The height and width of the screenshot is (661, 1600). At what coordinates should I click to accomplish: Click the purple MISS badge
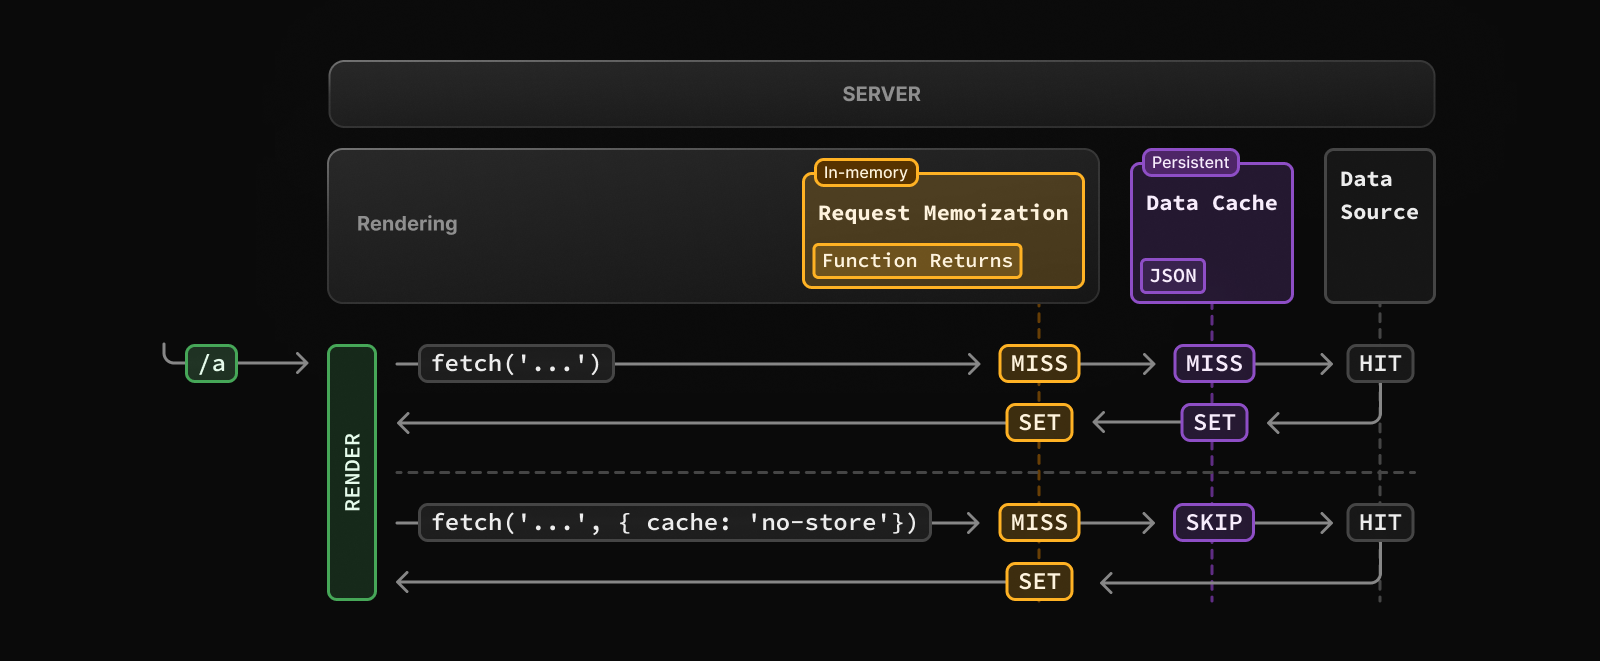pyautogui.click(x=1214, y=364)
